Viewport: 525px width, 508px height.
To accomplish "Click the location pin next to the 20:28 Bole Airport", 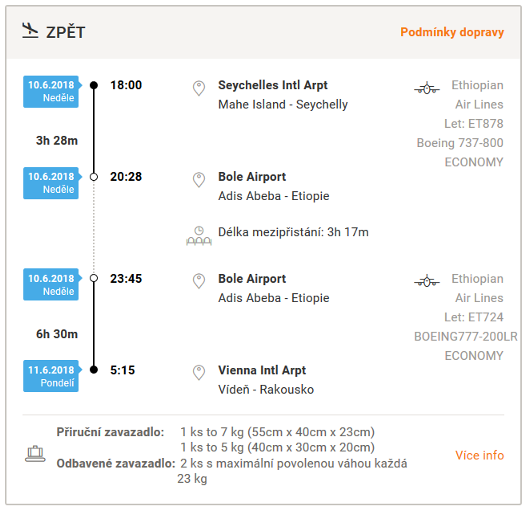I will click(199, 180).
